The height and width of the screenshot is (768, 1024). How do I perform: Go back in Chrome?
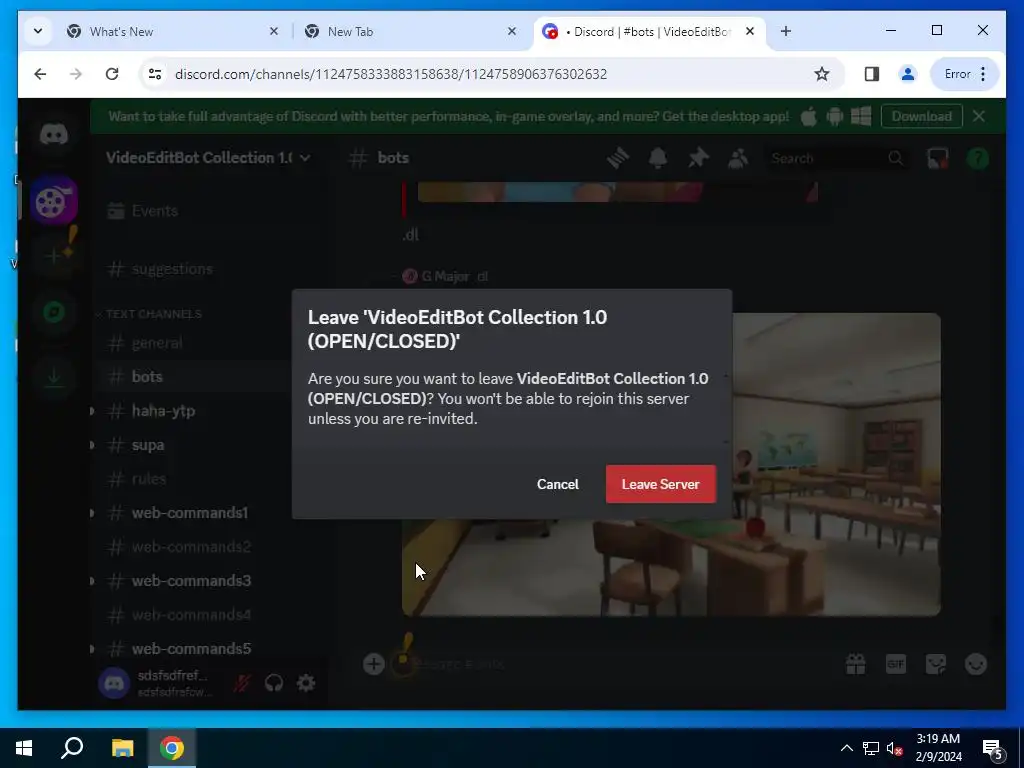click(x=40, y=74)
